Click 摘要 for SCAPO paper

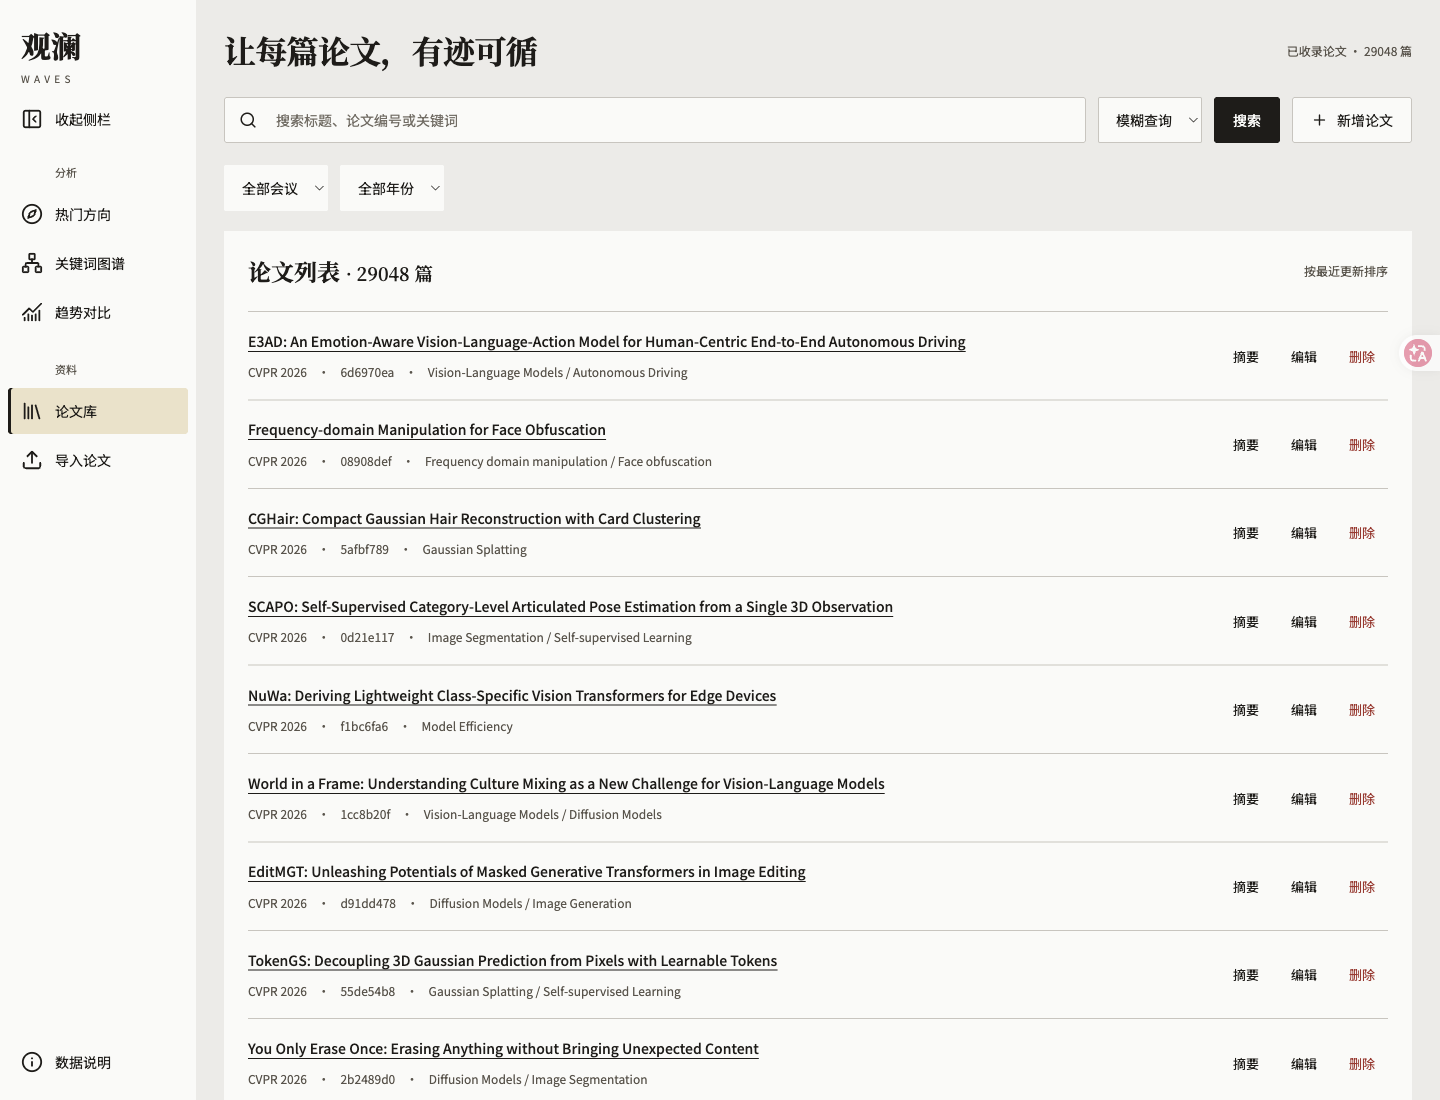pyautogui.click(x=1246, y=622)
